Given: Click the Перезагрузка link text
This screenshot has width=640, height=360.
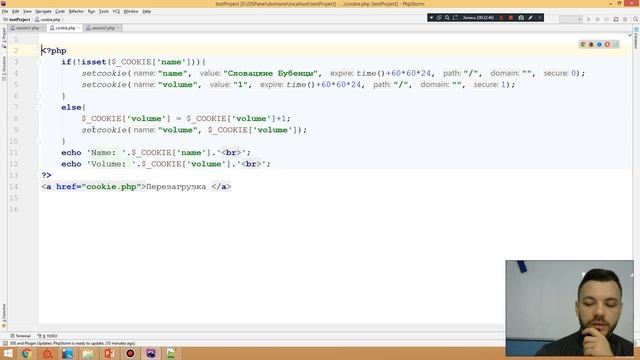Looking at the screenshot, I should pyautogui.click(x=176, y=187).
